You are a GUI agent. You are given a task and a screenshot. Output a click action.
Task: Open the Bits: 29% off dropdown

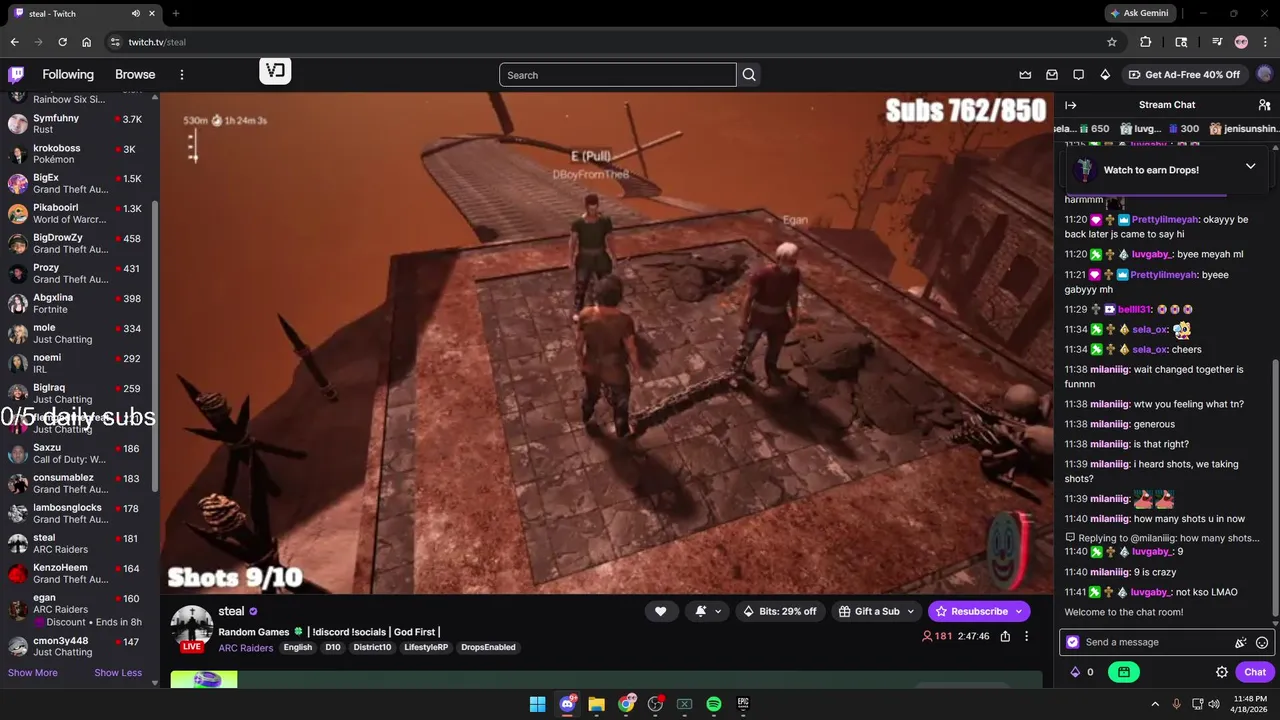click(x=780, y=611)
